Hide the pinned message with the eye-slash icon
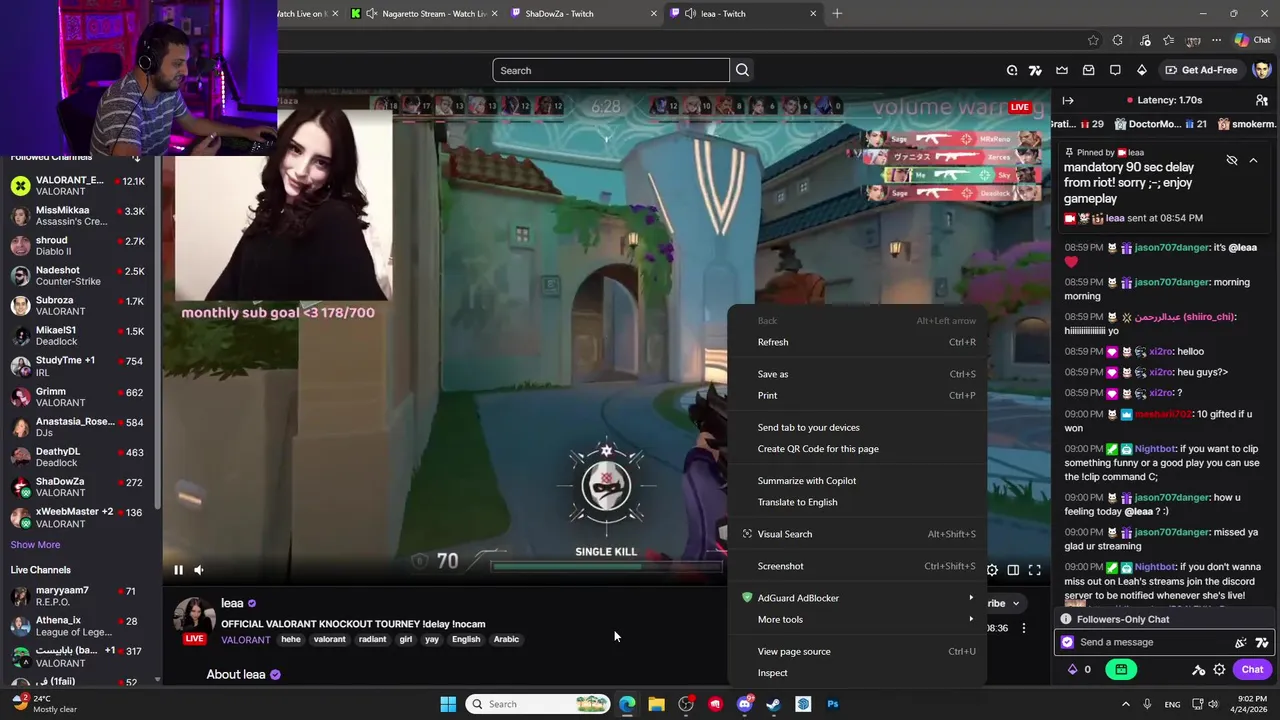This screenshot has height=720, width=1280. pos(1232,160)
